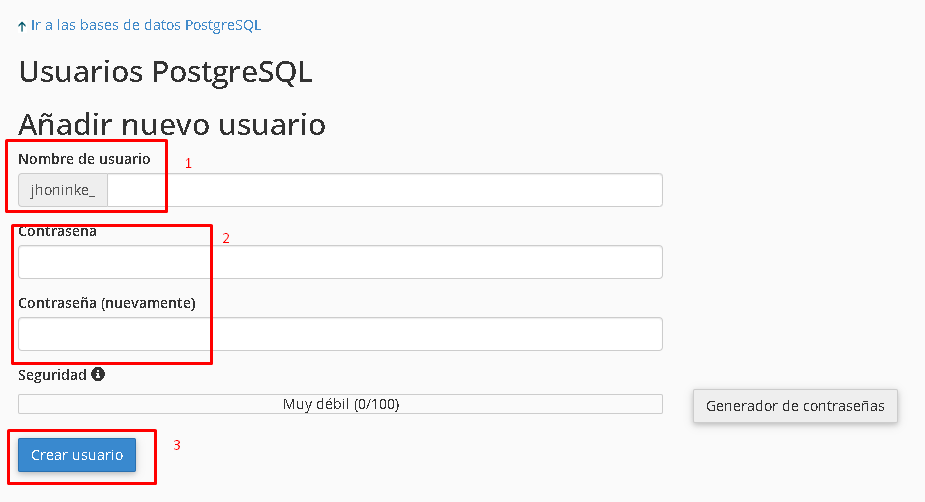Click the red annotation number 3
Viewport: 925px width, 502px height.
pos(176,445)
